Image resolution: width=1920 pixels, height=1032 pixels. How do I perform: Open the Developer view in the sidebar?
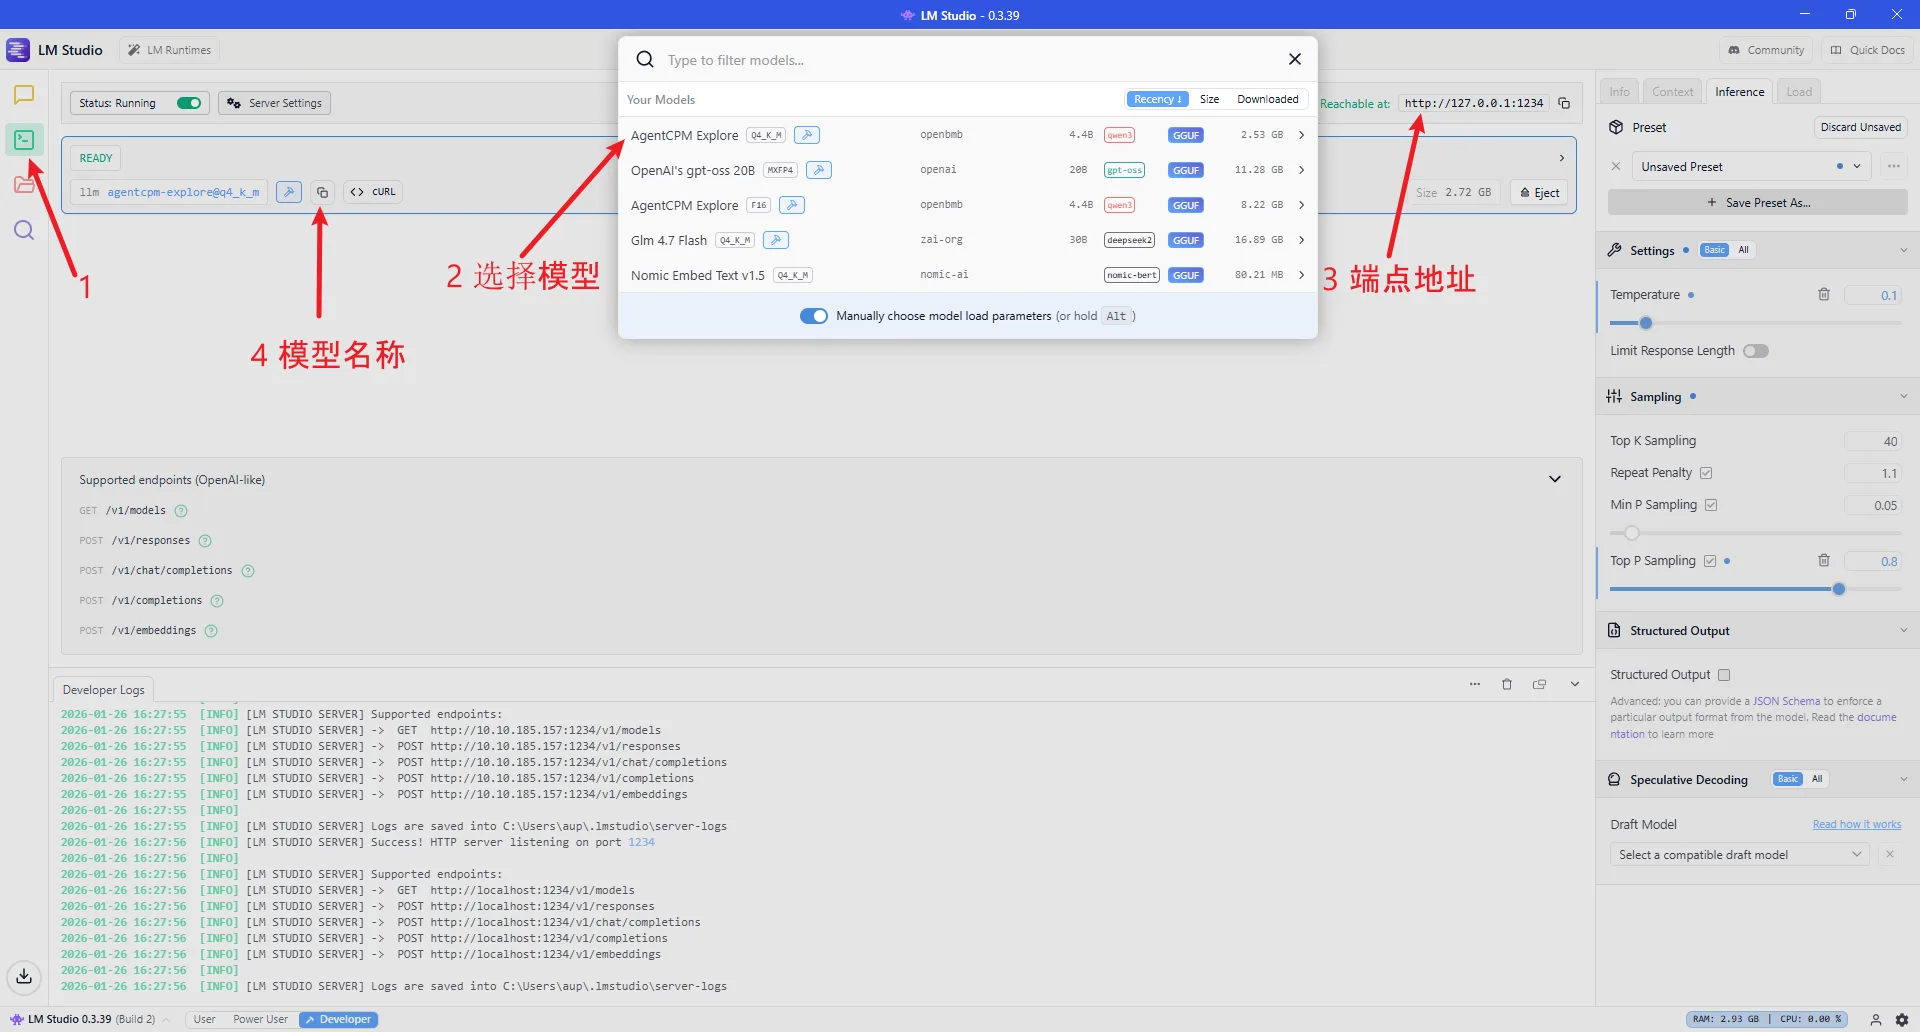24,140
